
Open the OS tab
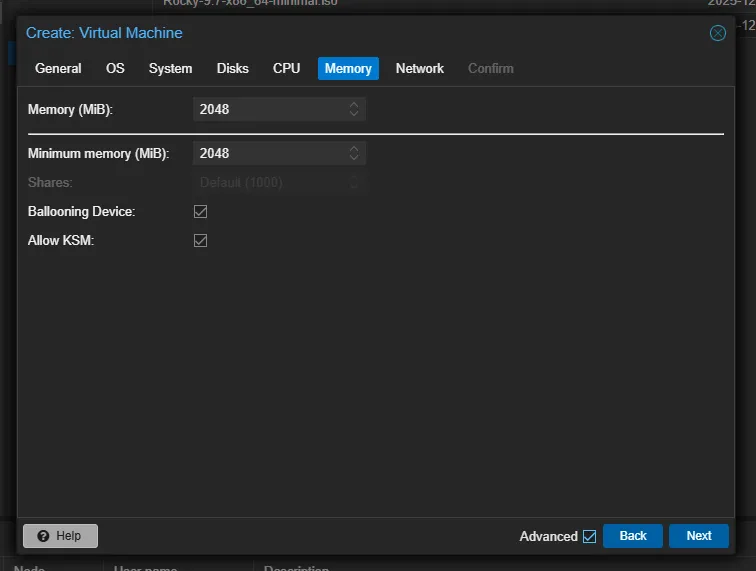tap(115, 68)
